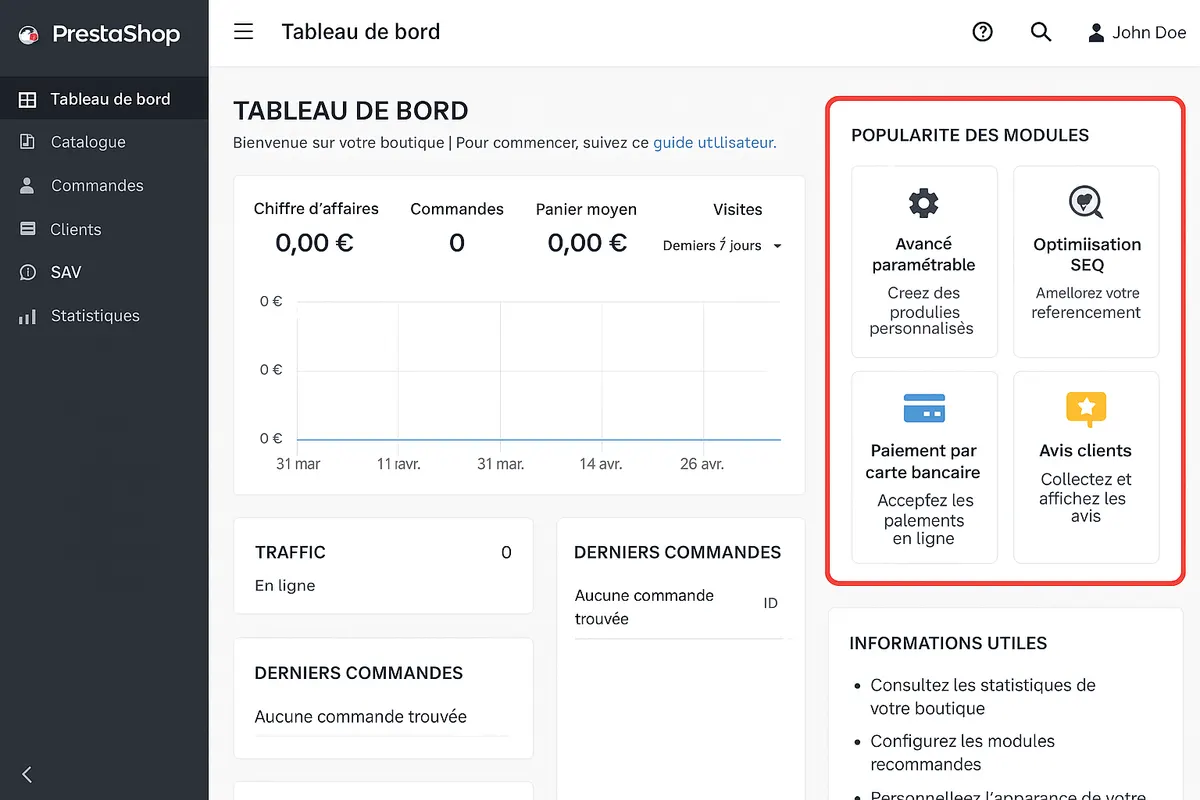This screenshot has height=800, width=1200.
Task: Click the Catalogue sidebar icon
Action: (28, 142)
